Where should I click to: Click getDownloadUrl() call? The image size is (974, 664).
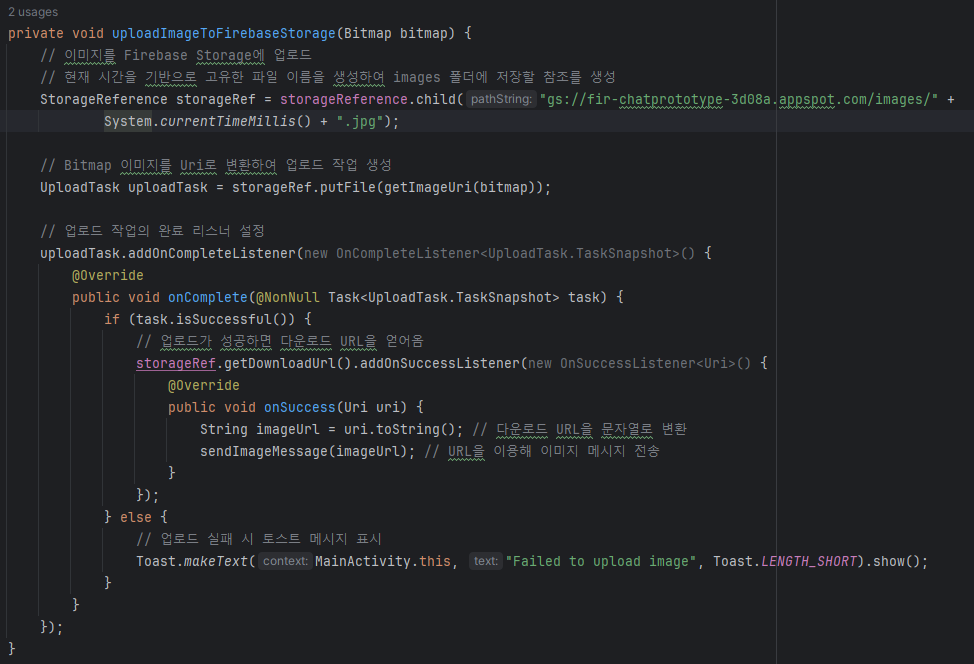[x=288, y=363]
